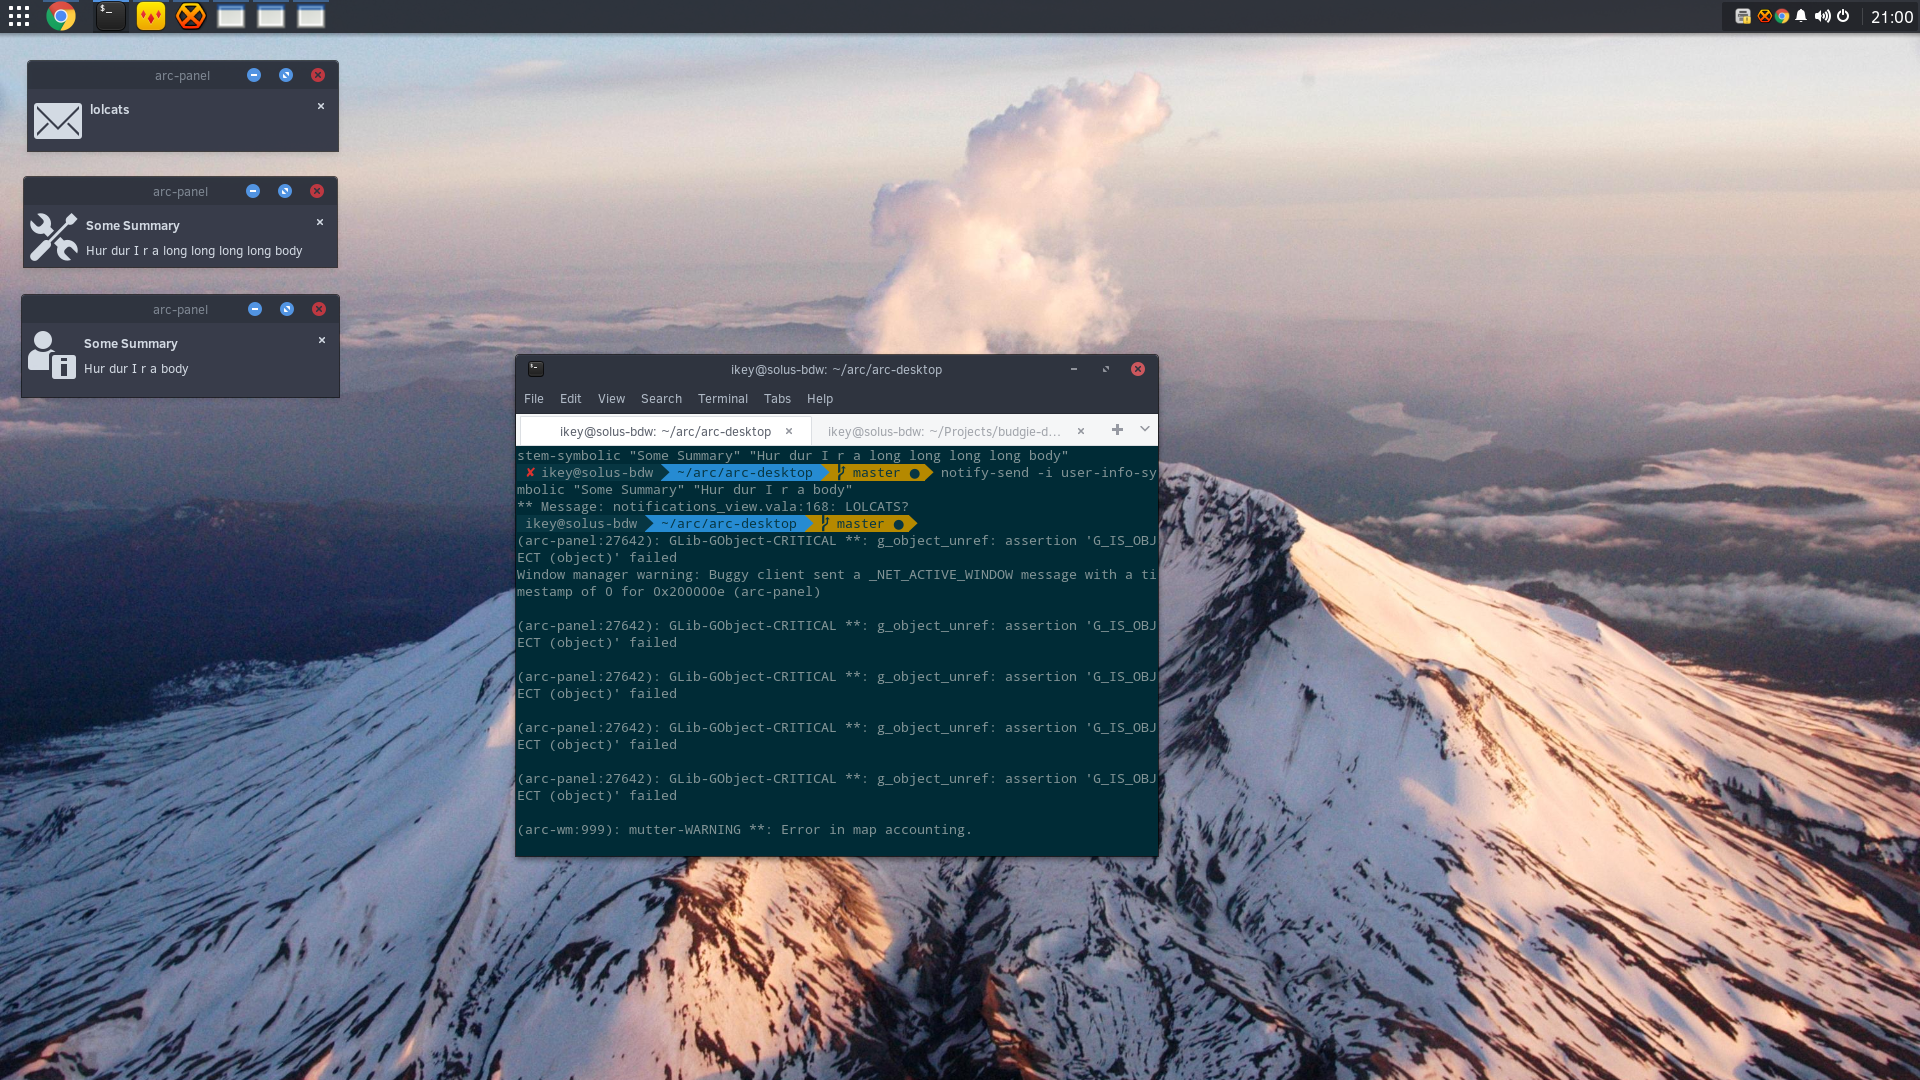Click the terminal icon in the terminal title bar

click(x=536, y=369)
